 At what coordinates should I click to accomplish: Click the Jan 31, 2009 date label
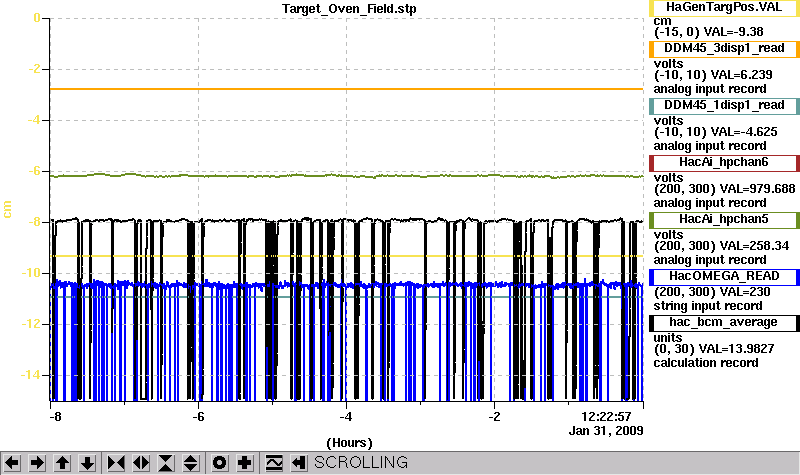(x=606, y=431)
